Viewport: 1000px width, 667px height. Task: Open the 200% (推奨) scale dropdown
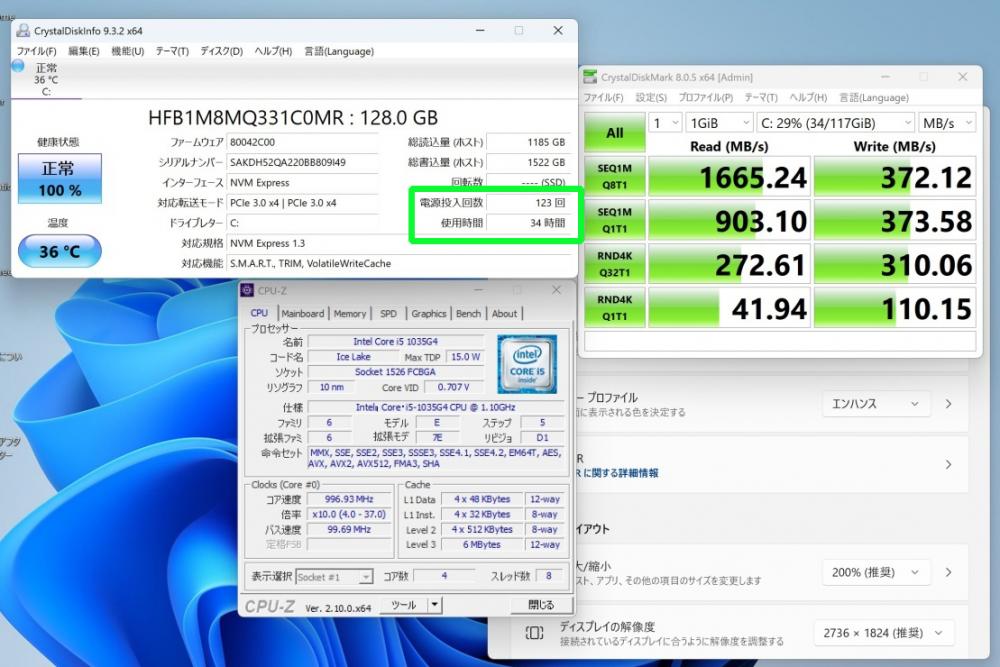(x=875, y=573)
